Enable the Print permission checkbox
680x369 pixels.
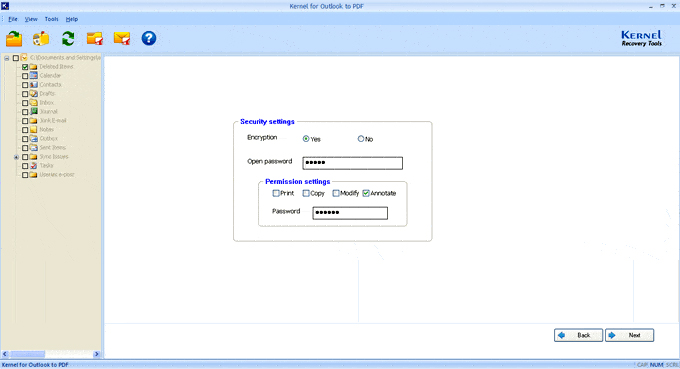coord(276,193)
